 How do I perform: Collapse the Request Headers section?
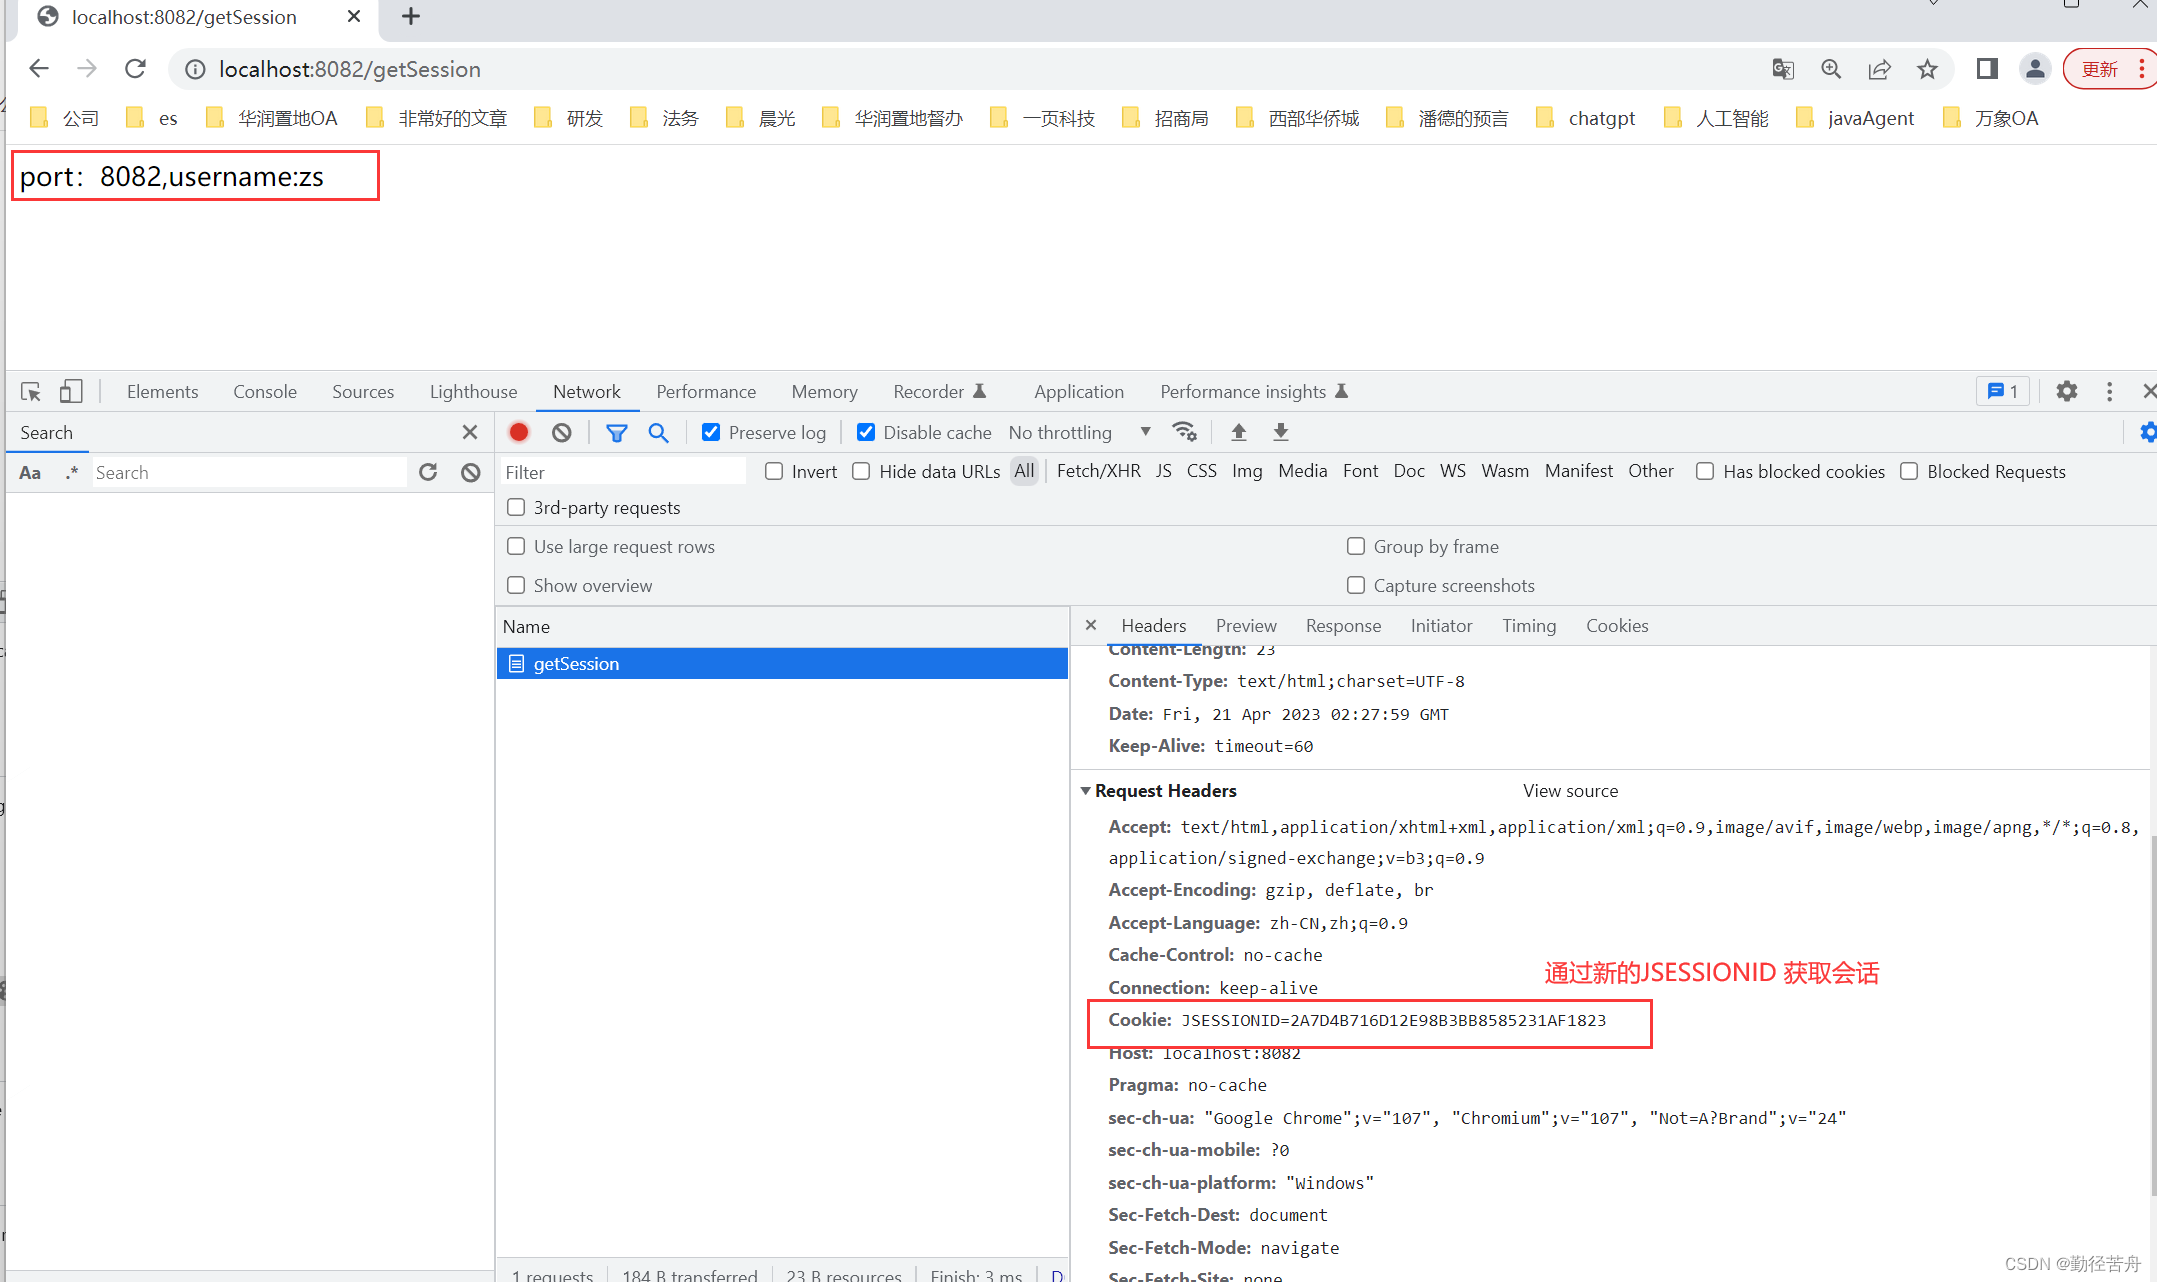[1086, 790]
